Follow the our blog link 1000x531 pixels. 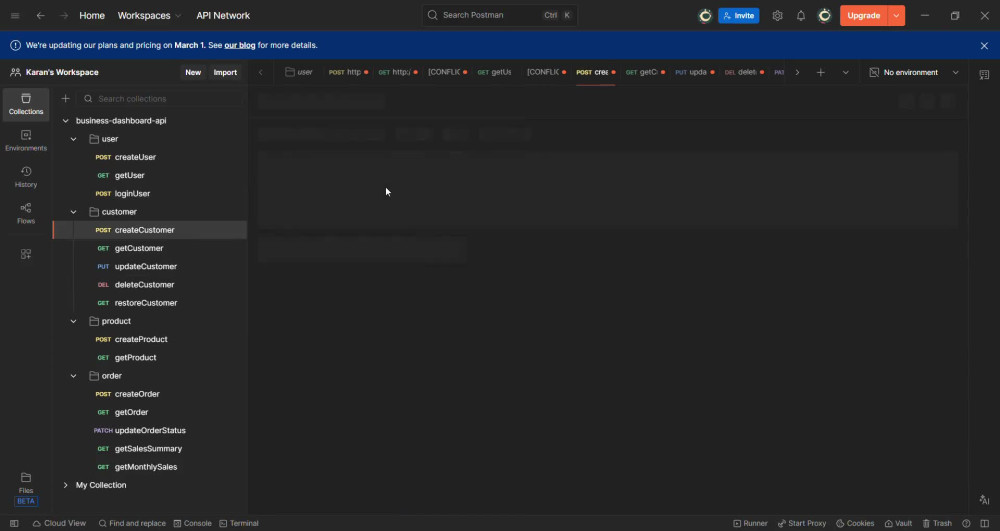point(240,45)
